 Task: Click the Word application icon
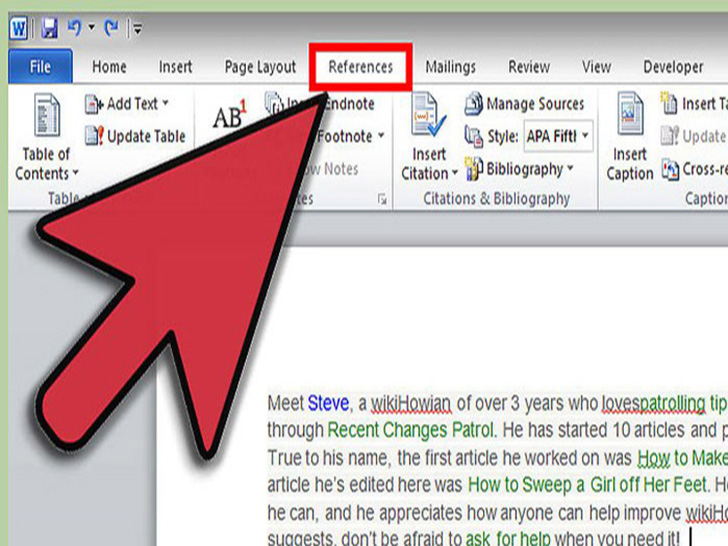click(19, 28)
